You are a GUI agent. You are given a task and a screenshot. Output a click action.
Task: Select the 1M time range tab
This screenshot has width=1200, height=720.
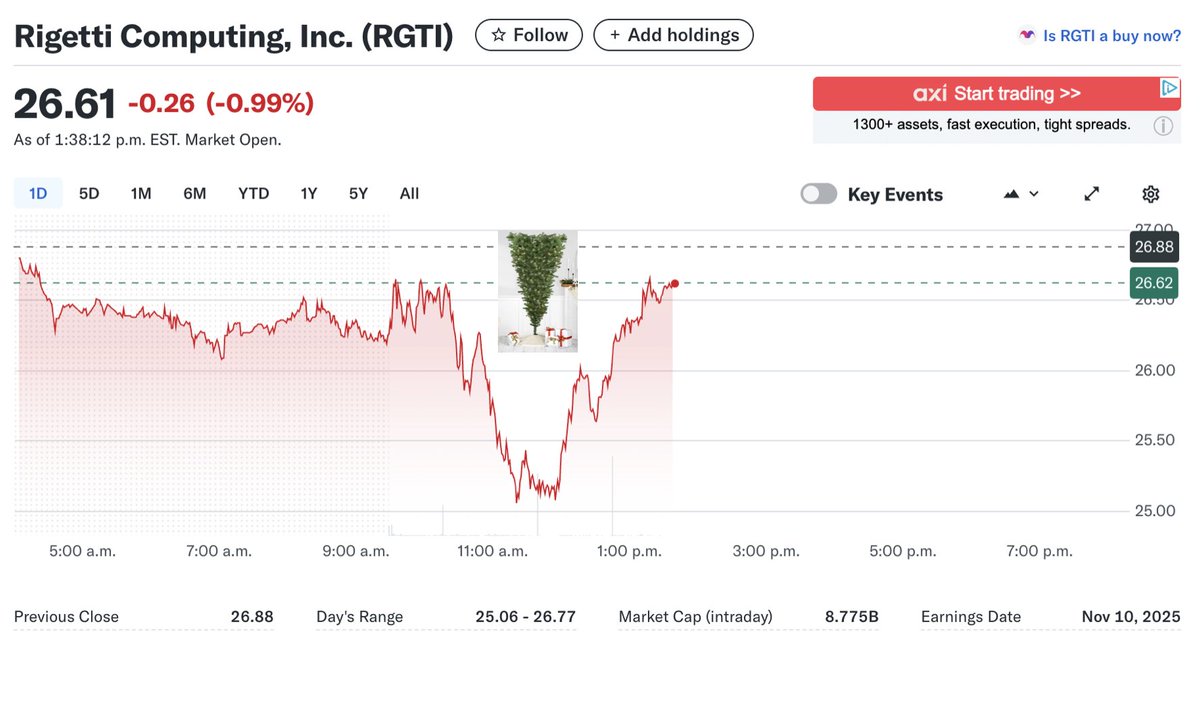tap(141, 193)
